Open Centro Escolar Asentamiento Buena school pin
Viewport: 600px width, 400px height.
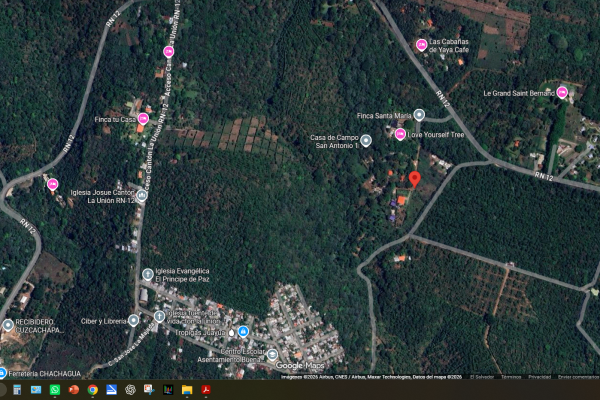pos(272,355)
